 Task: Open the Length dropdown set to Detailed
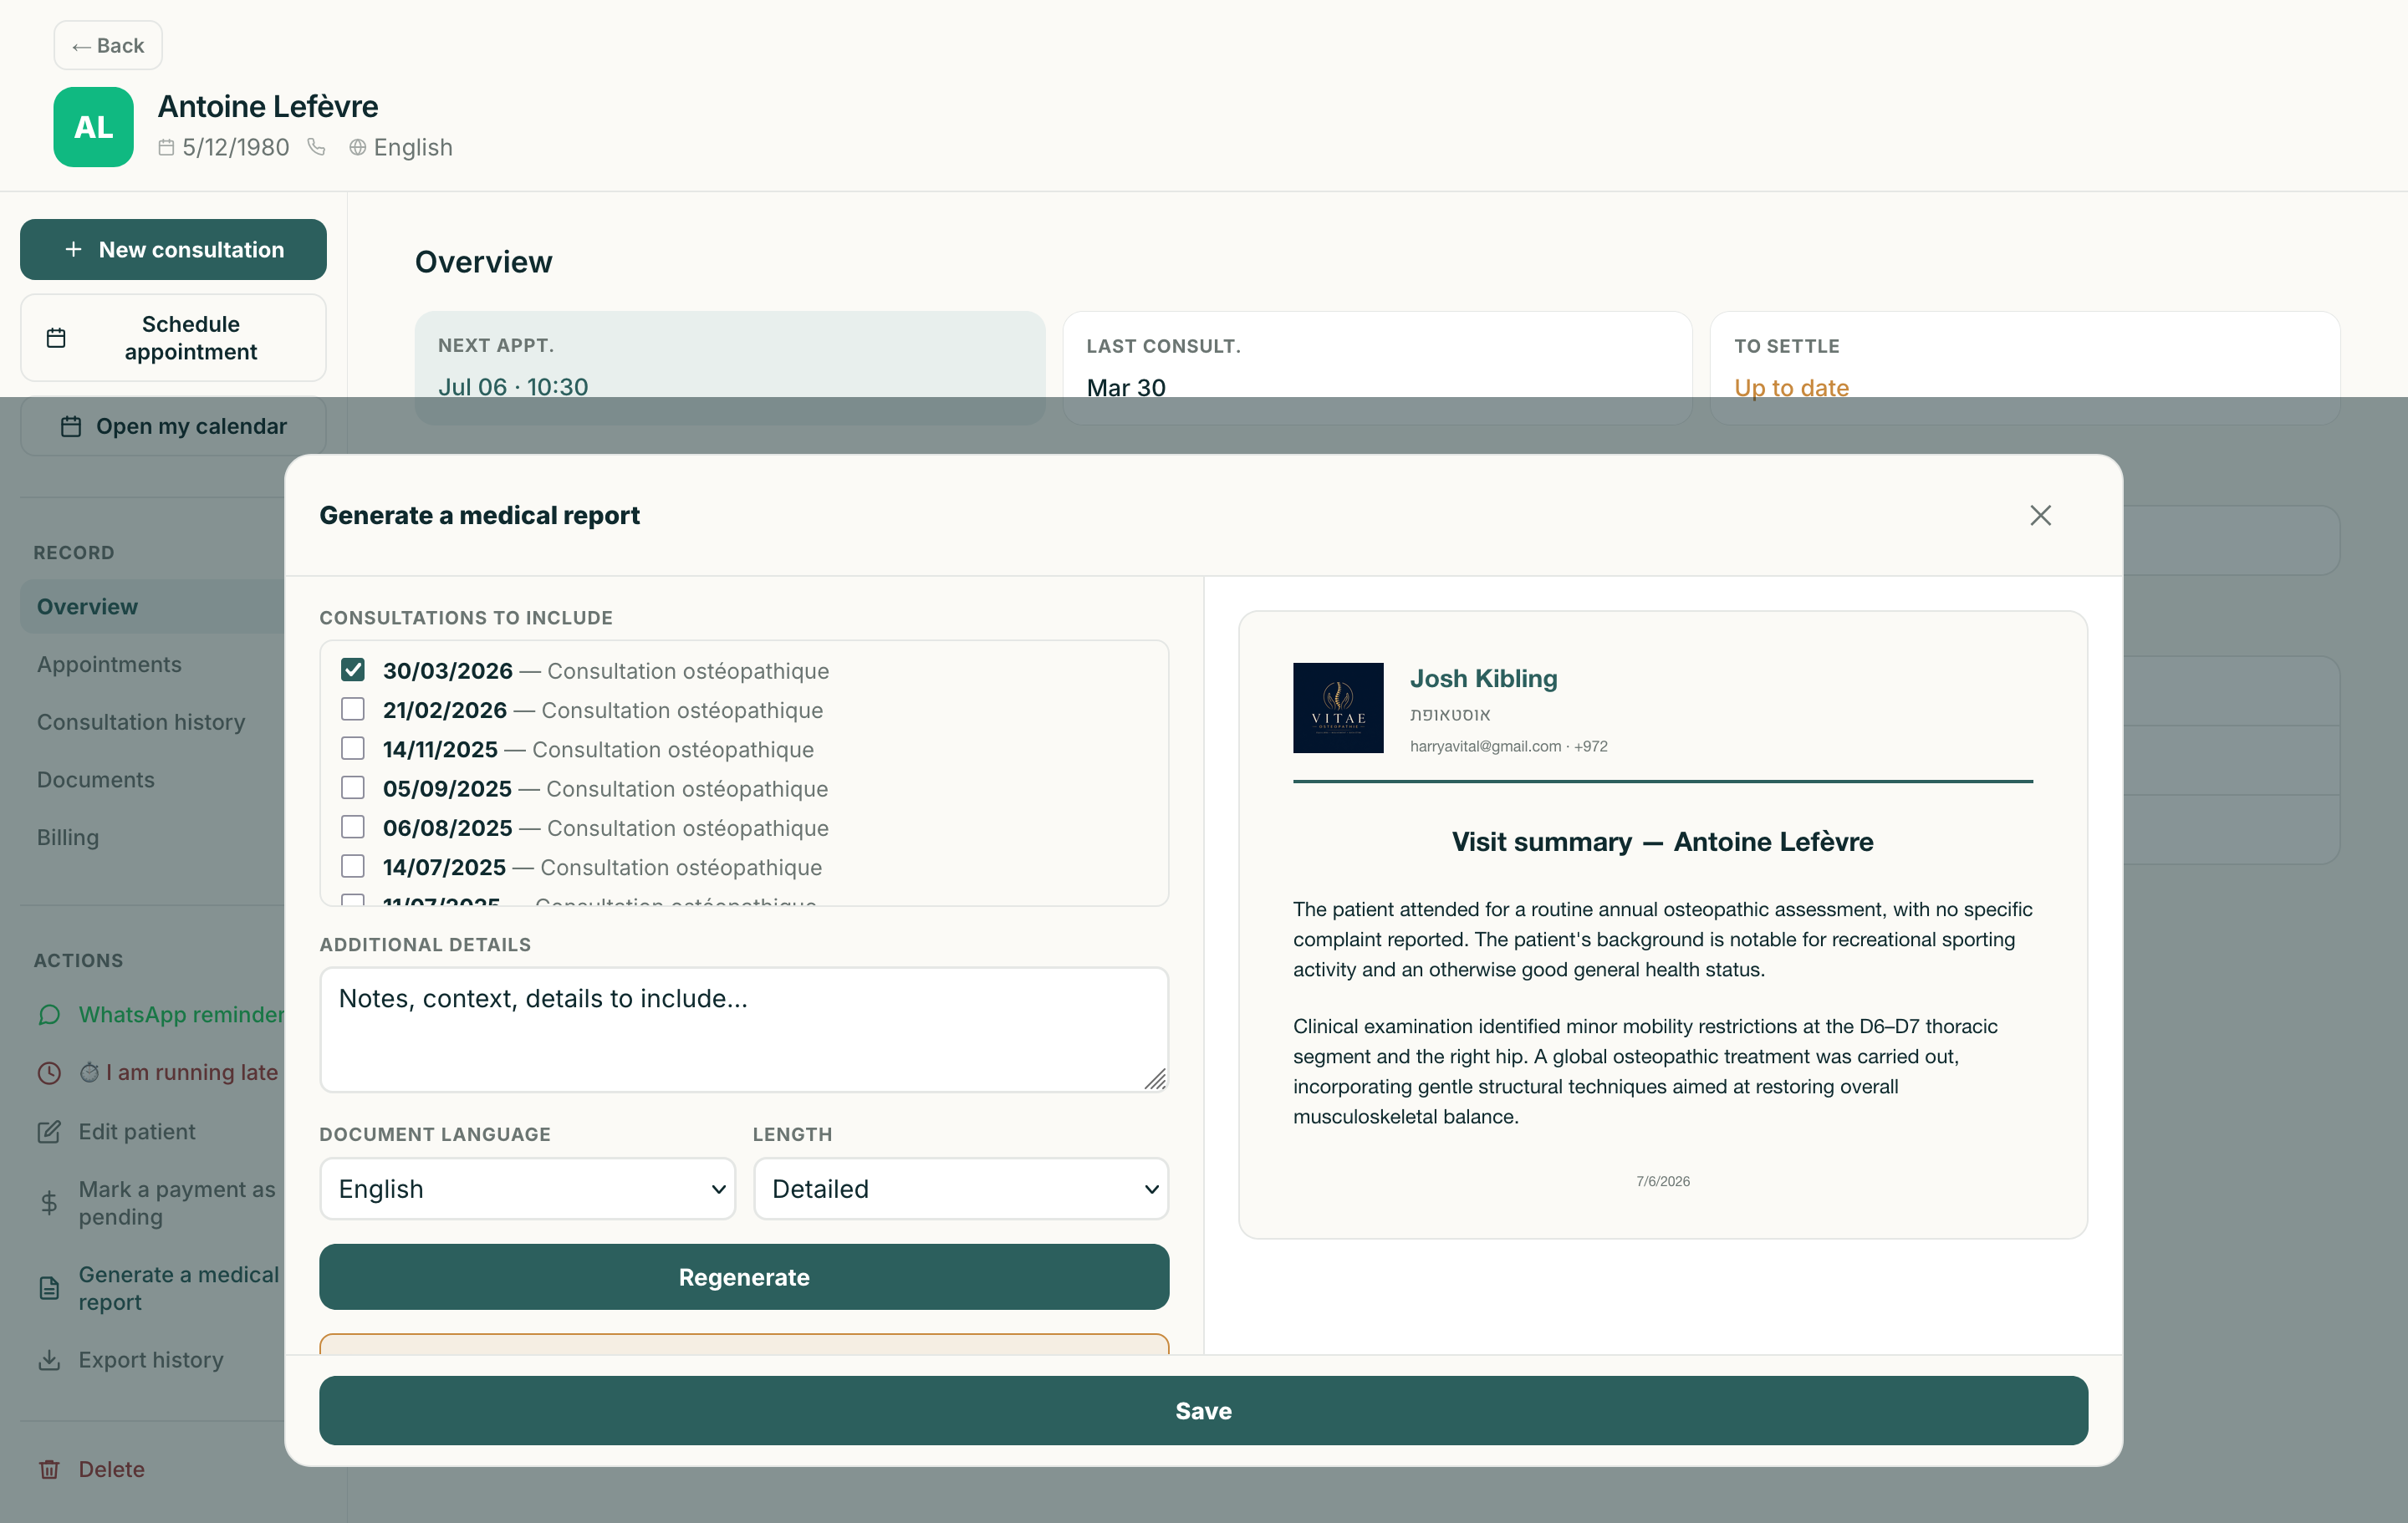(960, 1188)
